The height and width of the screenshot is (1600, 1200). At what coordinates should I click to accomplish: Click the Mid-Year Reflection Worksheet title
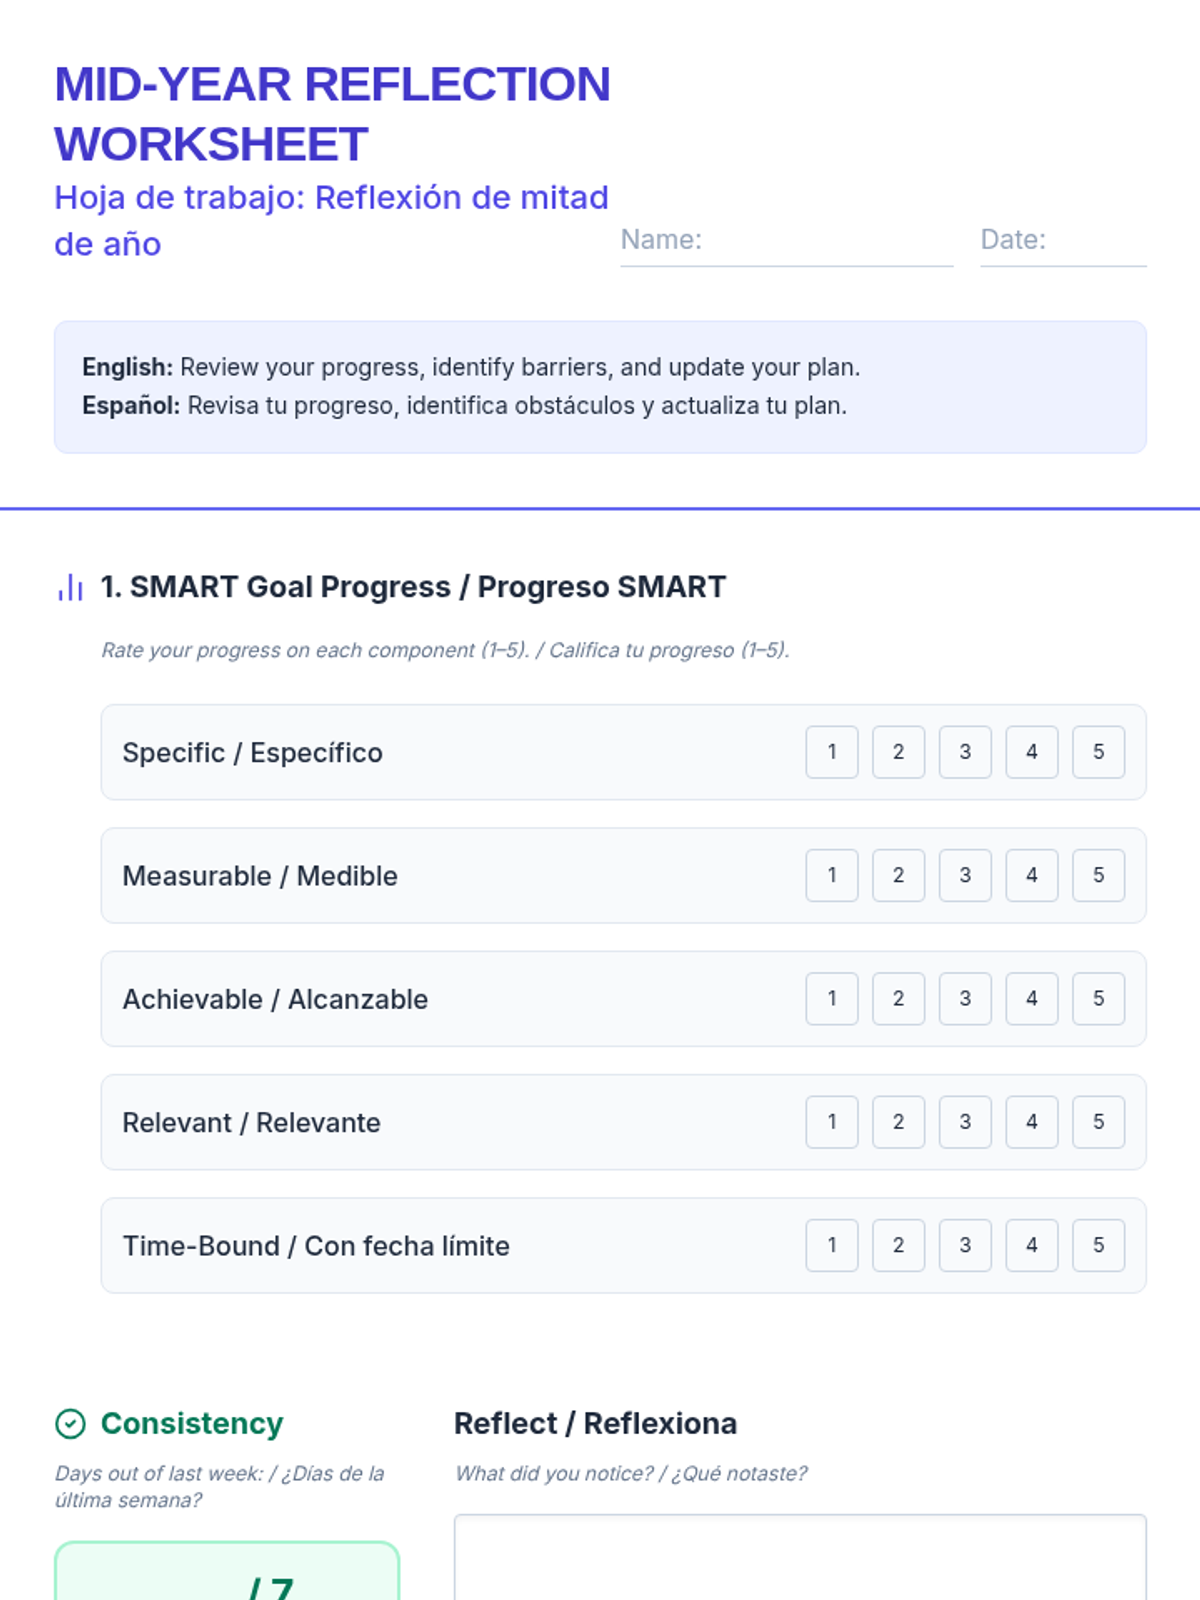332,114
